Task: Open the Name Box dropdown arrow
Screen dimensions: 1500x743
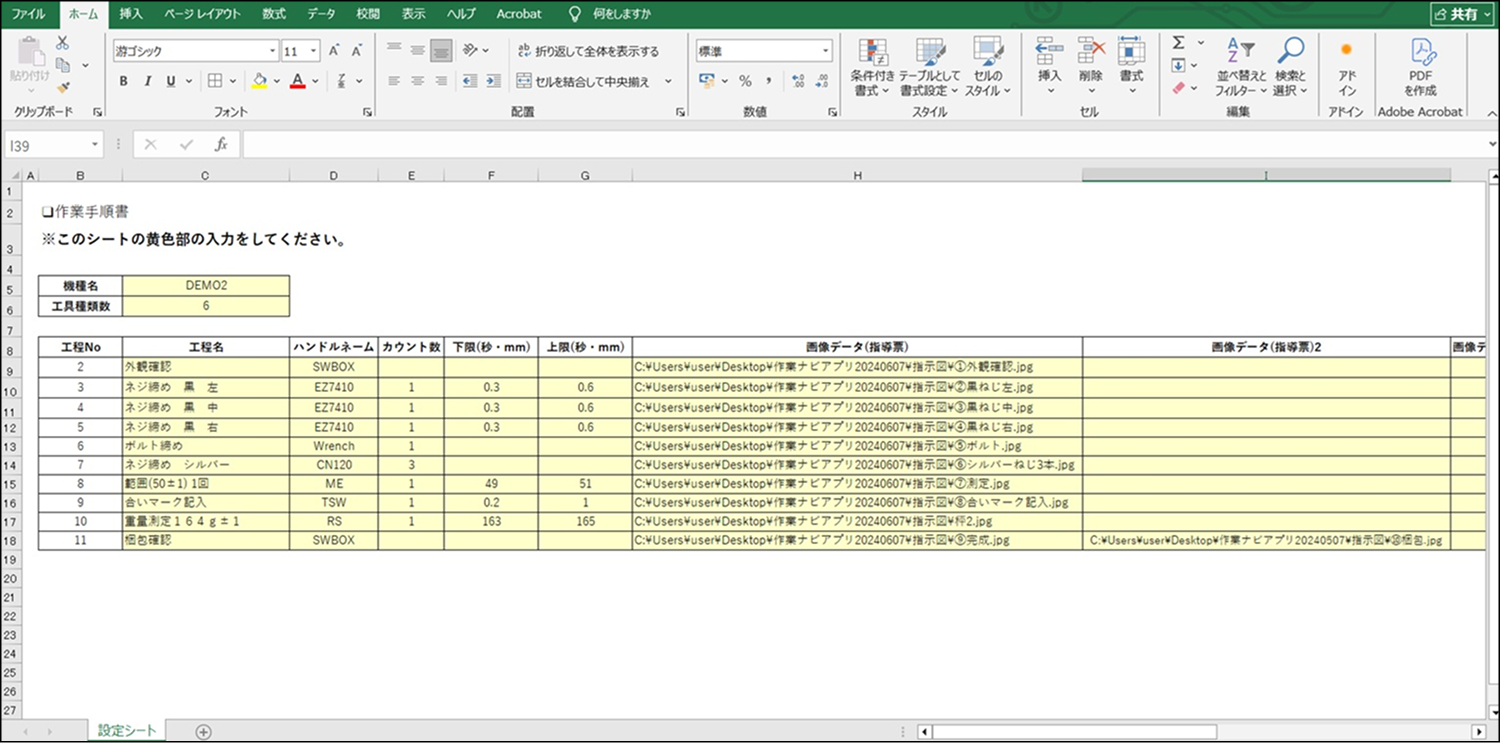Action: pos(95,145)
